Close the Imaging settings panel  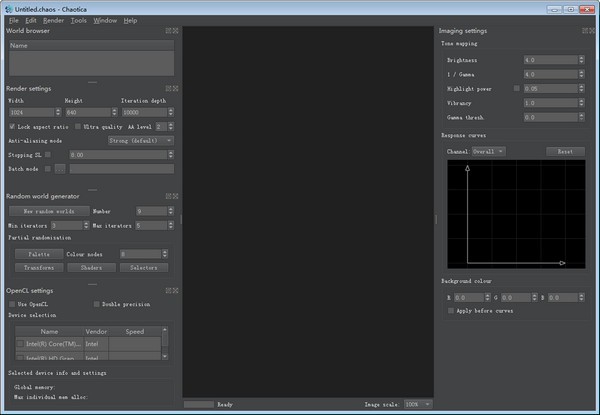coord(590,31)
